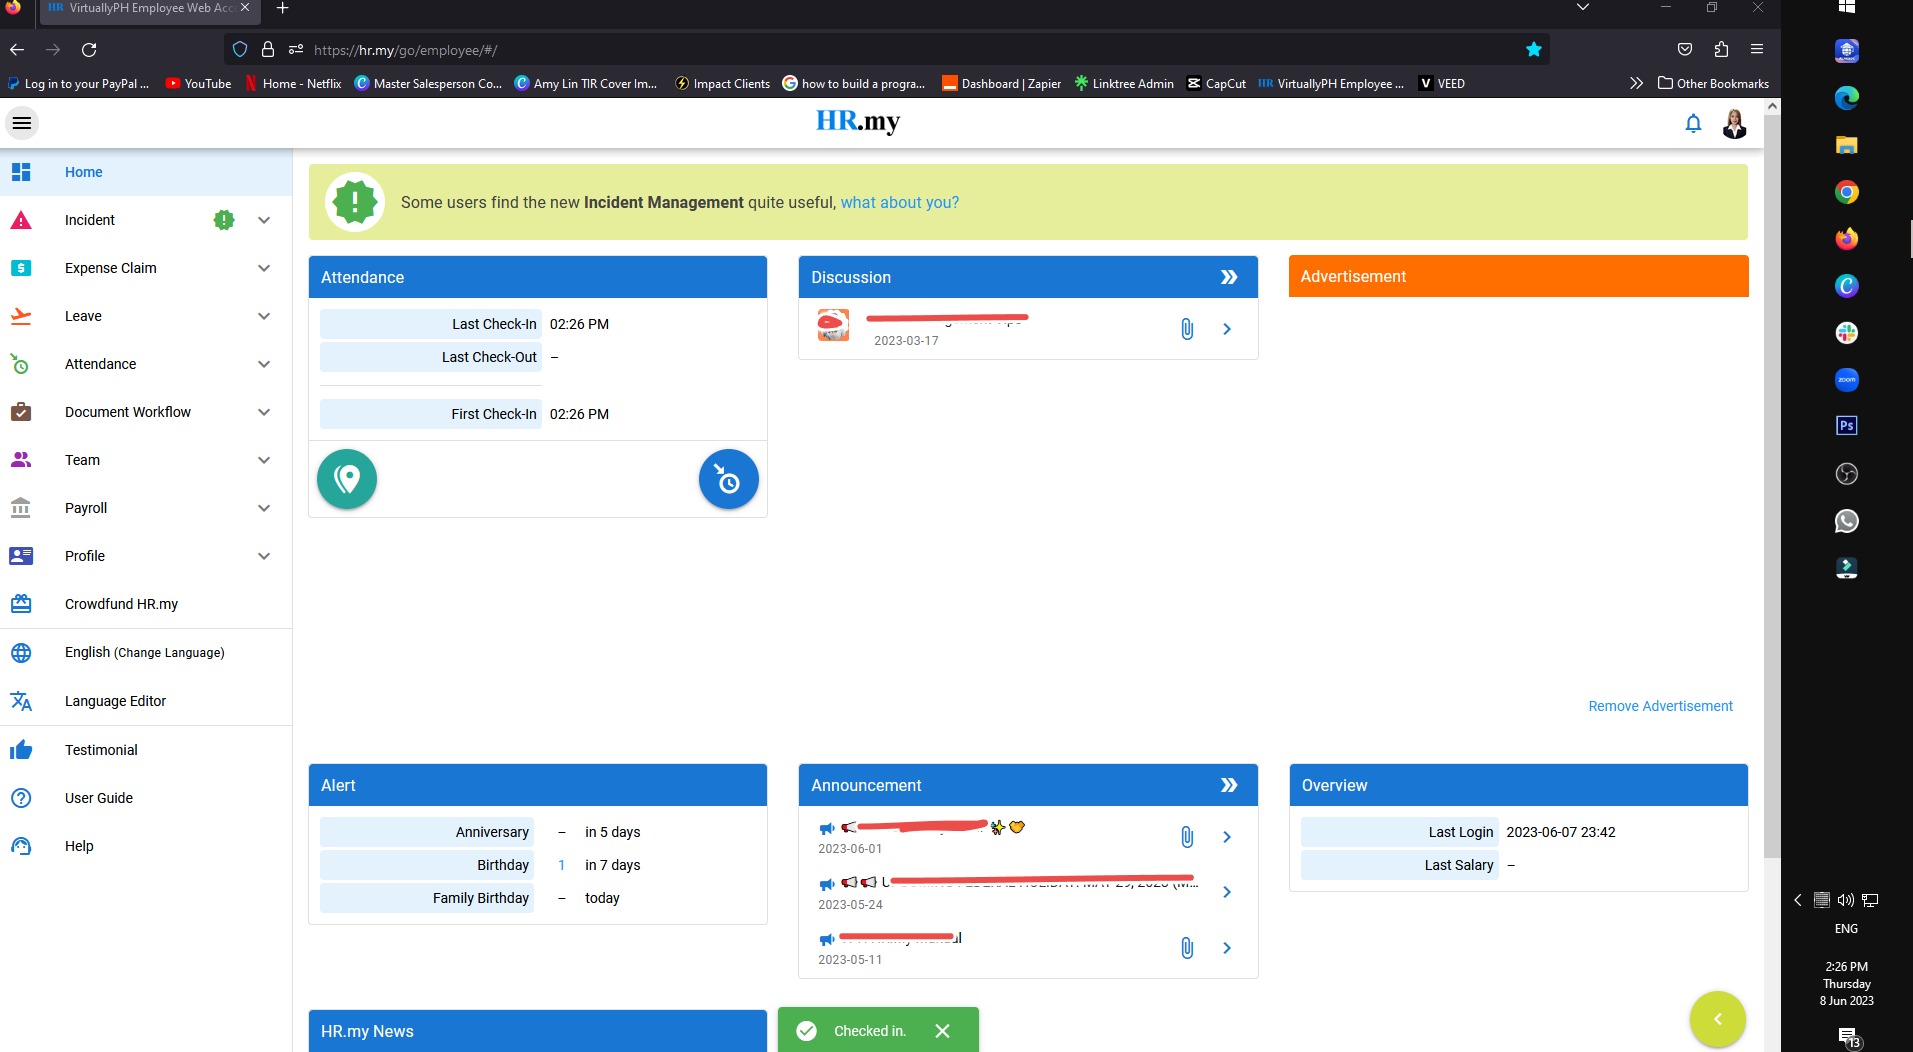This screenshot has width=1913, height=1052.
Task: Open the attachment of the 2023-05-11 announcement
Action: coord(1187,948)
